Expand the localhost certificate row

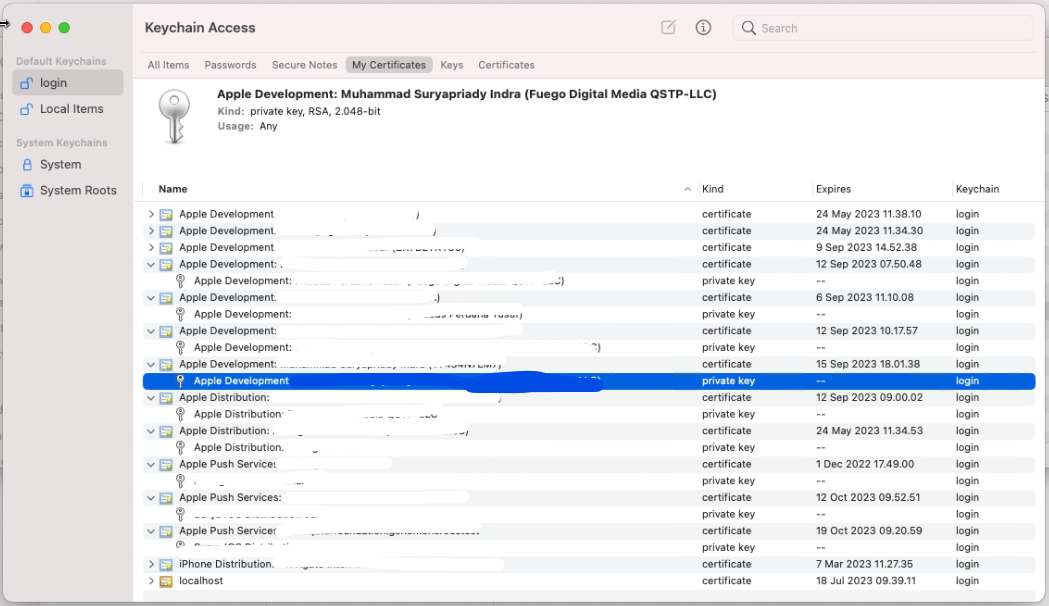[152, 581]
